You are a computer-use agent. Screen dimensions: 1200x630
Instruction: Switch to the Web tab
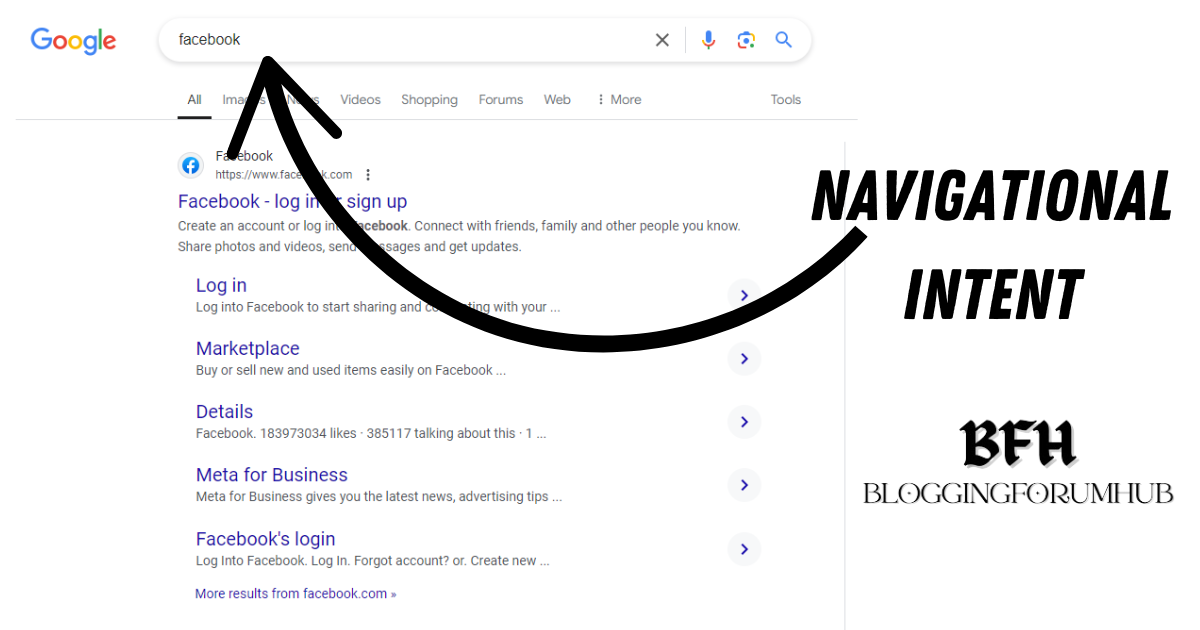(557, 100)
